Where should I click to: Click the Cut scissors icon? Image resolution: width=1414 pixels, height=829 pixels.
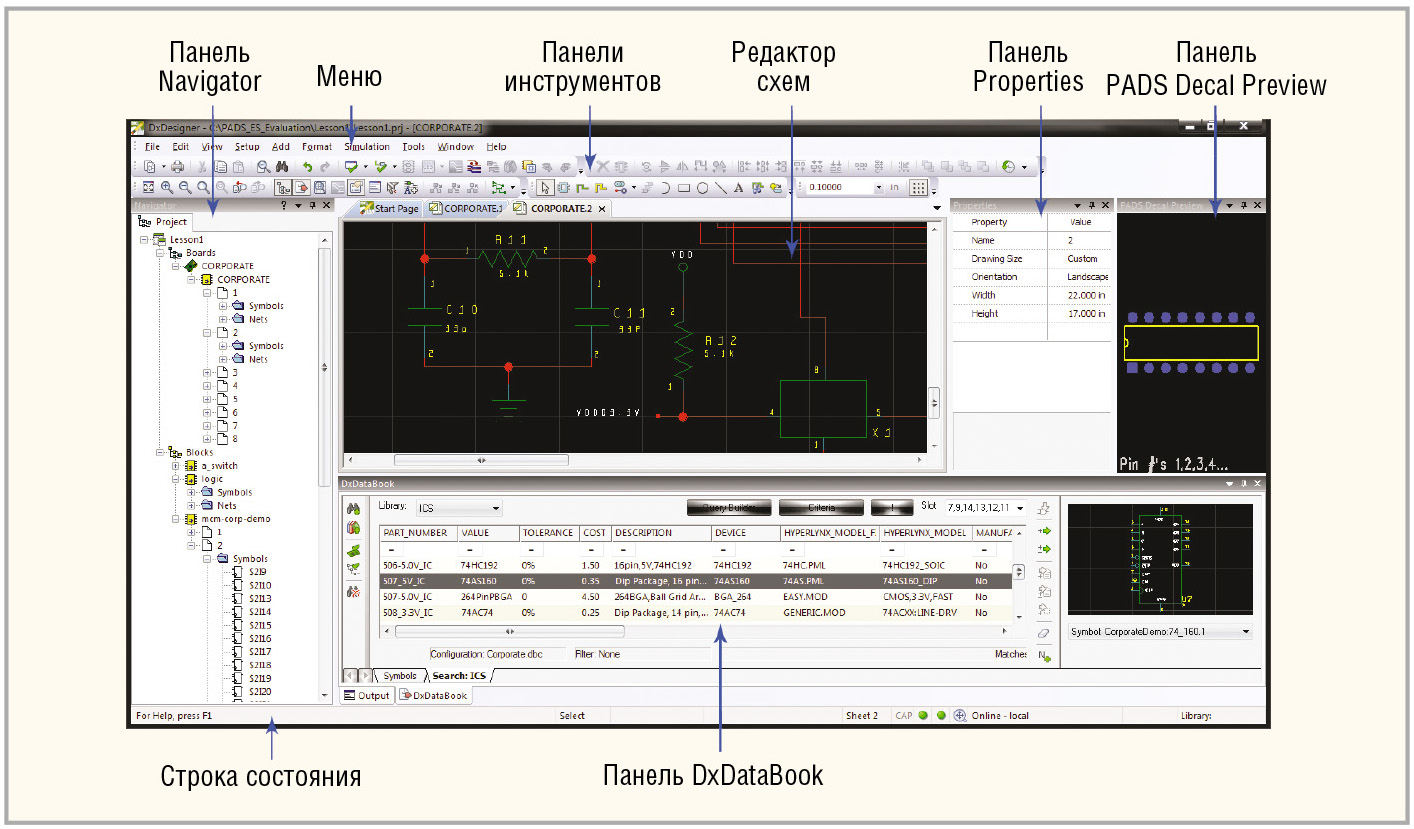coord(201,167)
